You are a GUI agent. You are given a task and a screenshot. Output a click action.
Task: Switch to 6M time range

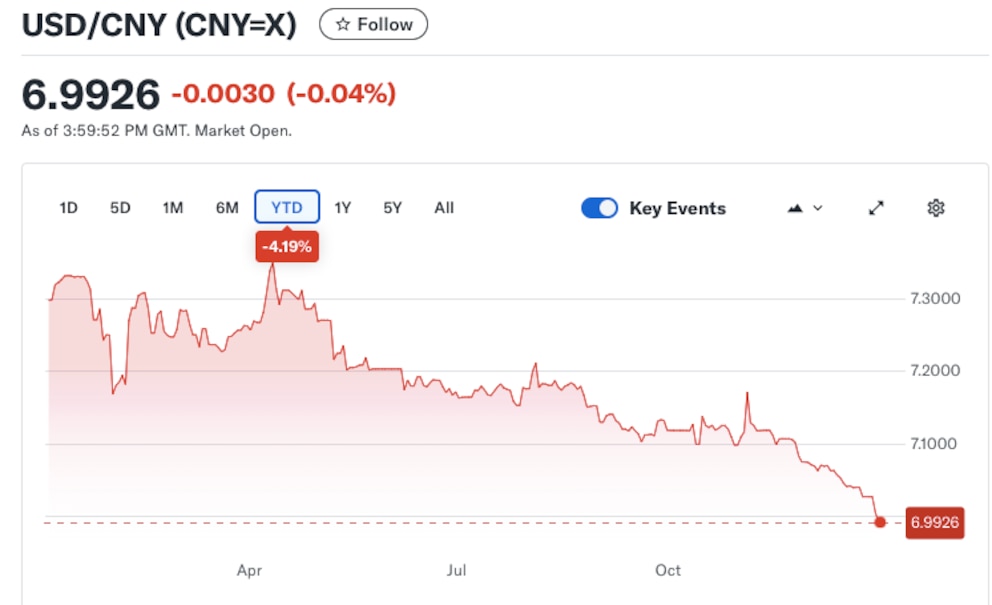pyautogui.click(x=227, y=208)
